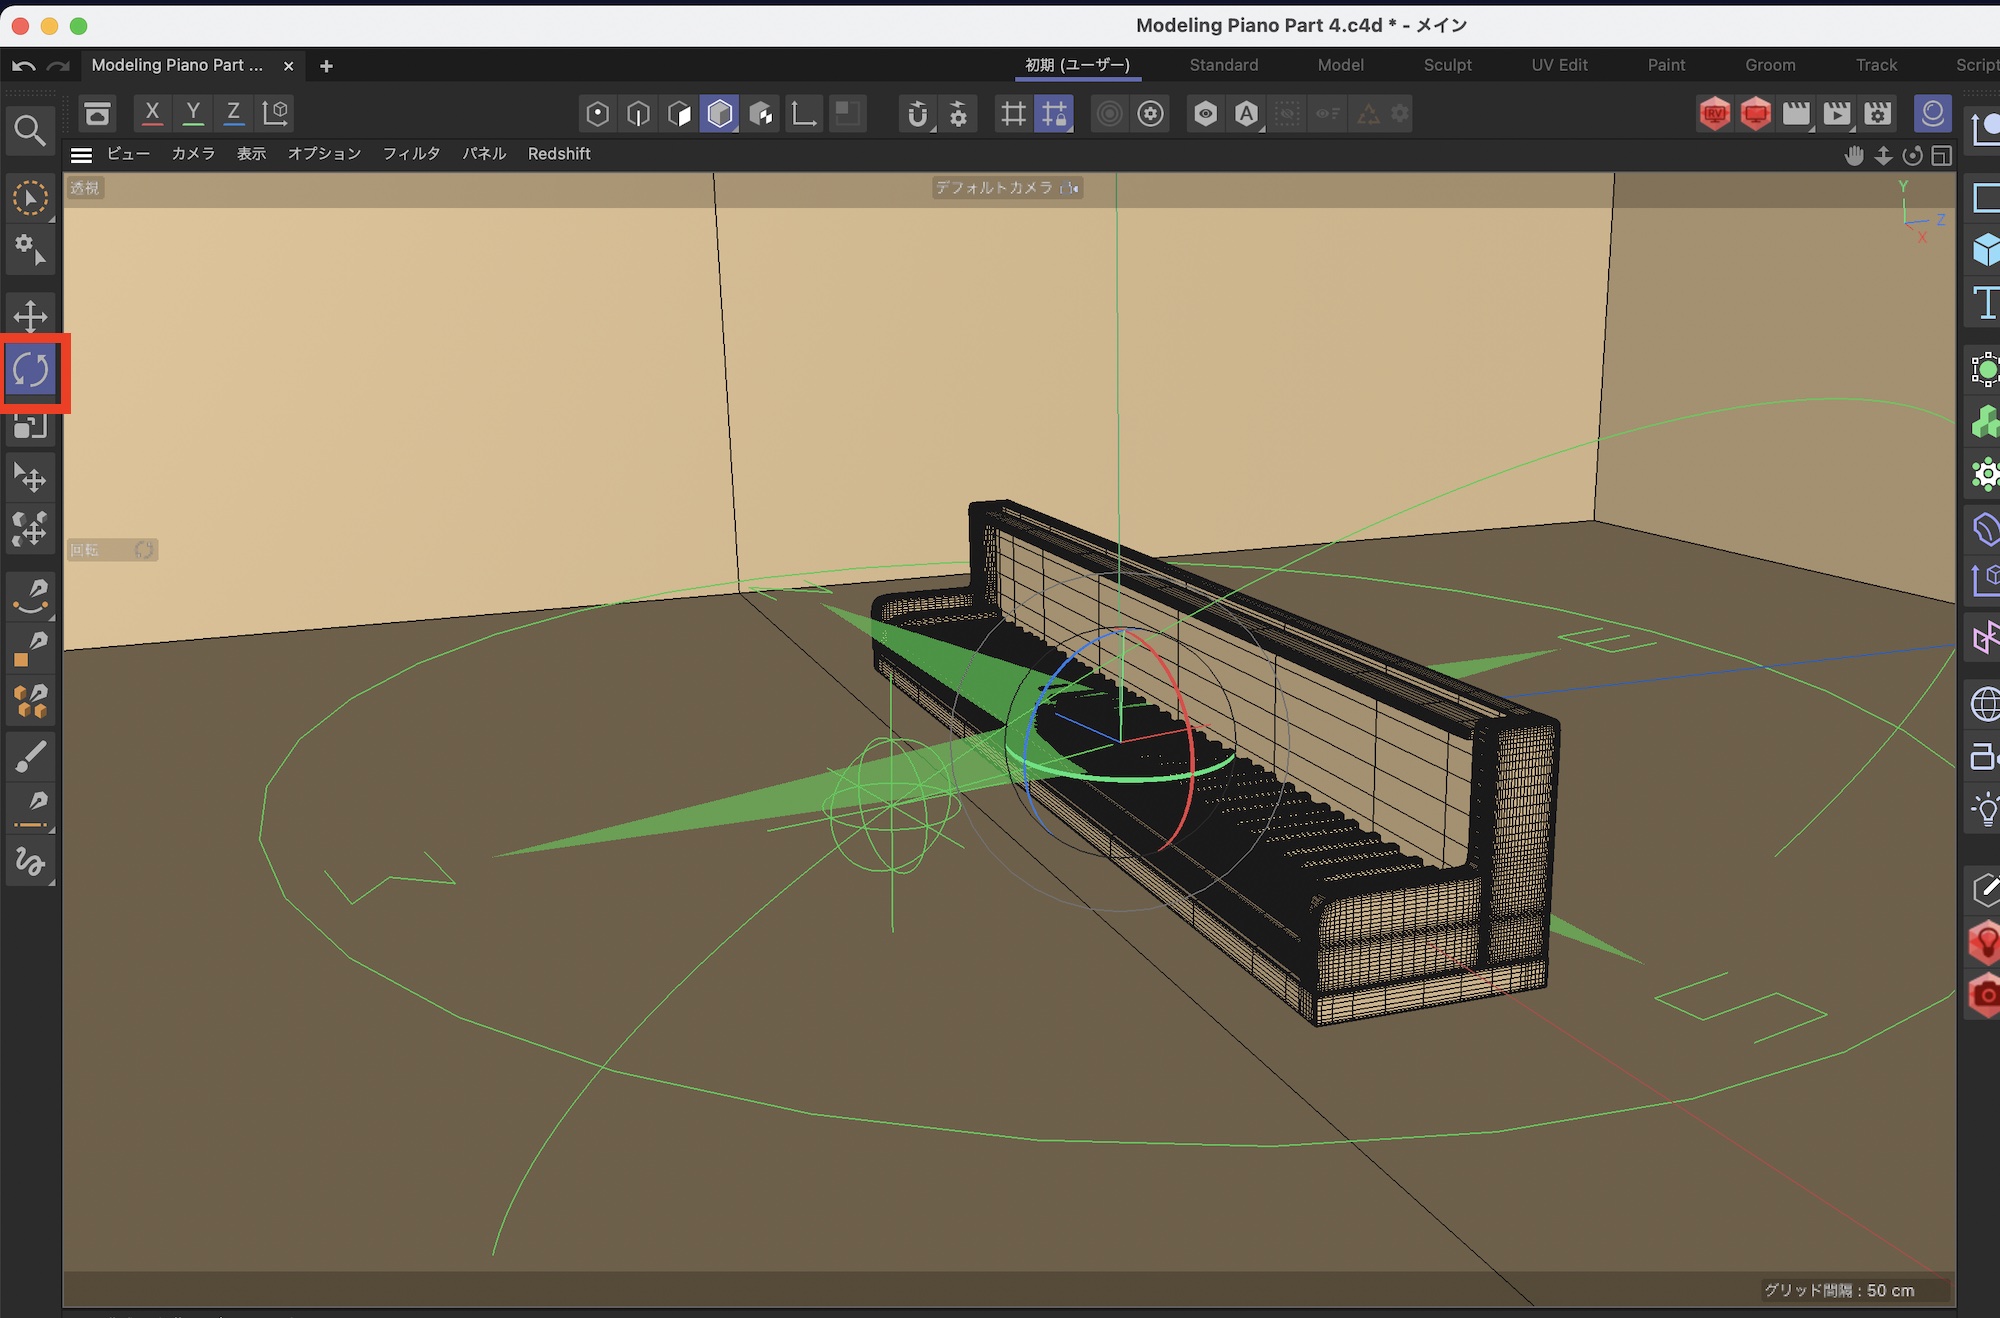Select the Scale tool
The width and height of the screenshot is (2000, 1318).
[30, 428]
